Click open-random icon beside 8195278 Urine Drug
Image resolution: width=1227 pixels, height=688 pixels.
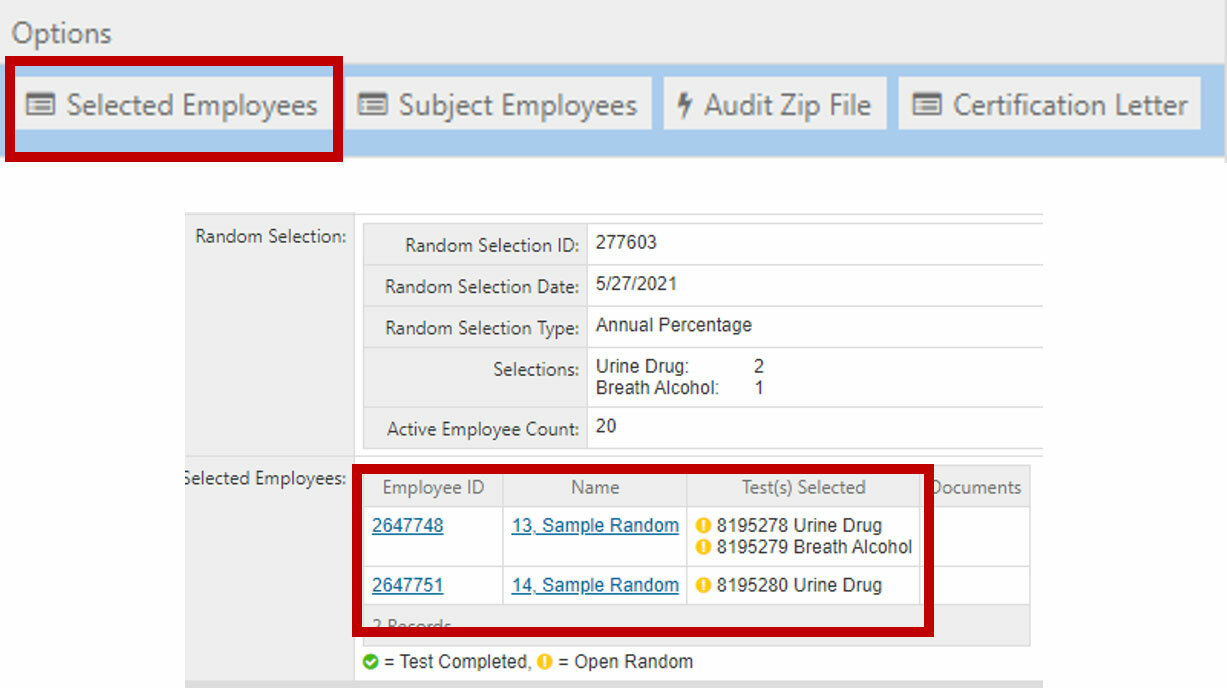tap(704, 526)
